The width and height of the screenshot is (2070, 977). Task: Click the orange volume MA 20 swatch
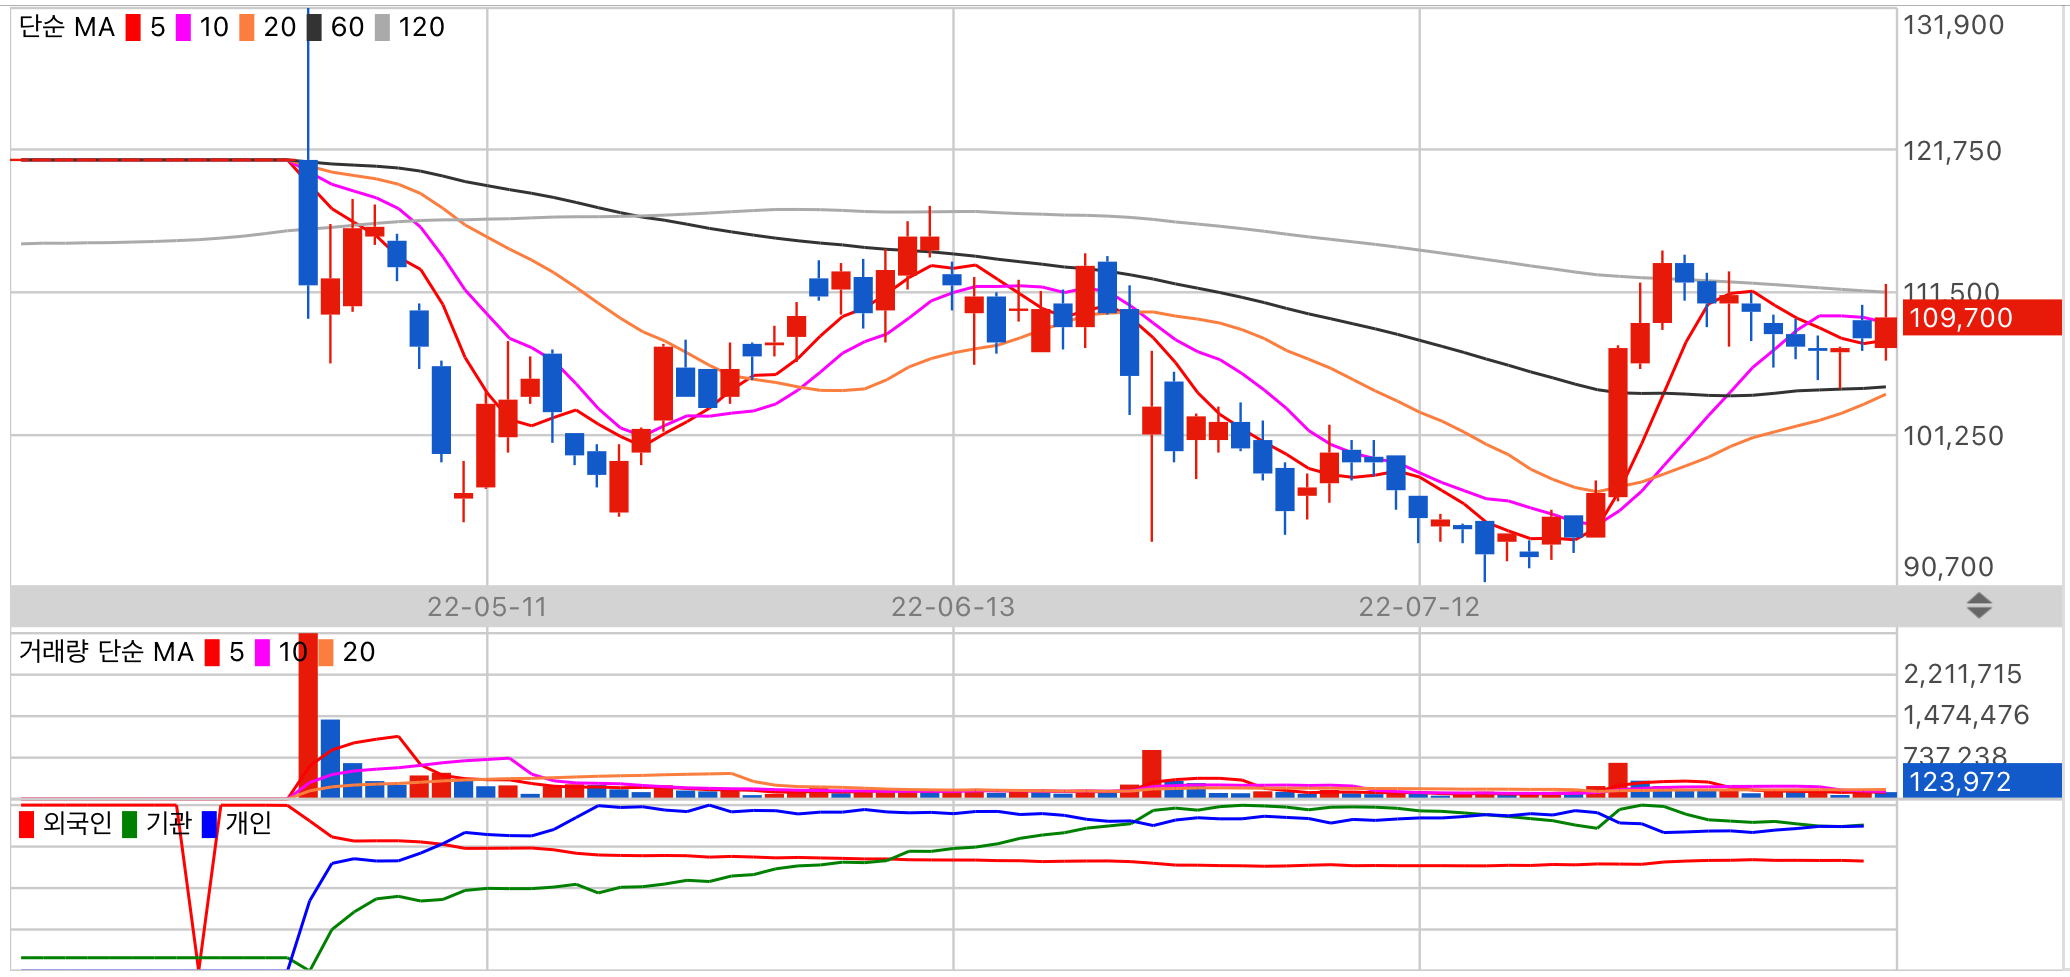pyautogui.click(x=326, y=652)
